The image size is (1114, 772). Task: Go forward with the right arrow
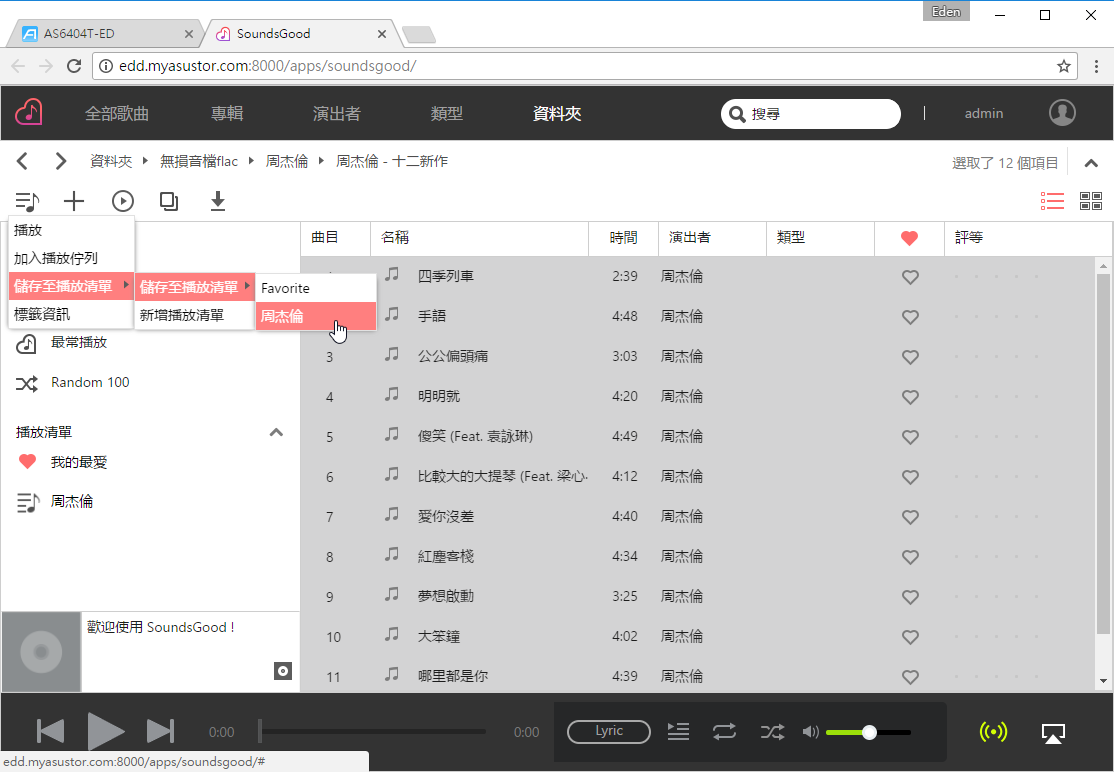click(x=61, y=161)
